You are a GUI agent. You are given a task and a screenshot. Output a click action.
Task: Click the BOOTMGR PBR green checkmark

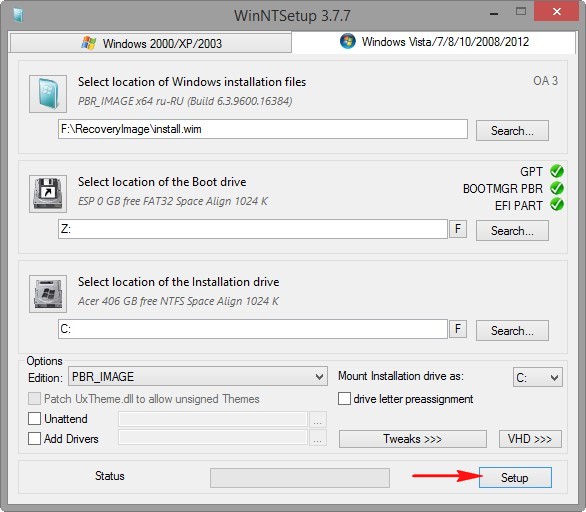click(557, 188)
